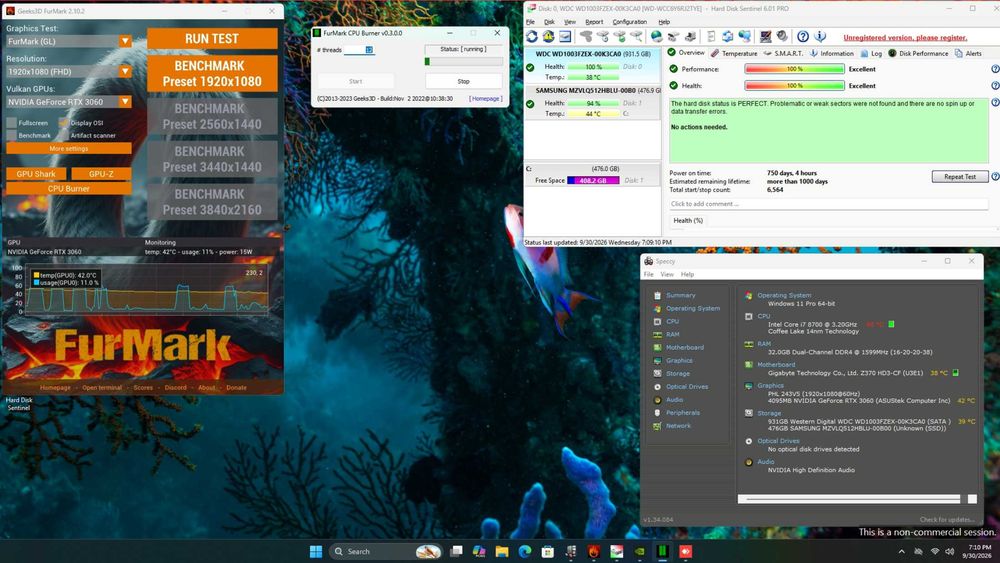Open the Help menu in Speccy
This screenshot has height=563, width=1000.
coord(688,274)
